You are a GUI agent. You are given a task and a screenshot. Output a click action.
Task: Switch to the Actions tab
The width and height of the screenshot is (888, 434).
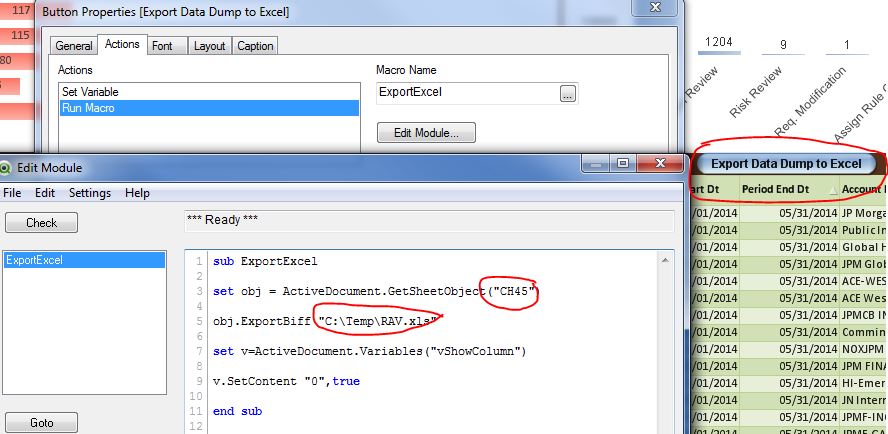tap(122, 44)
